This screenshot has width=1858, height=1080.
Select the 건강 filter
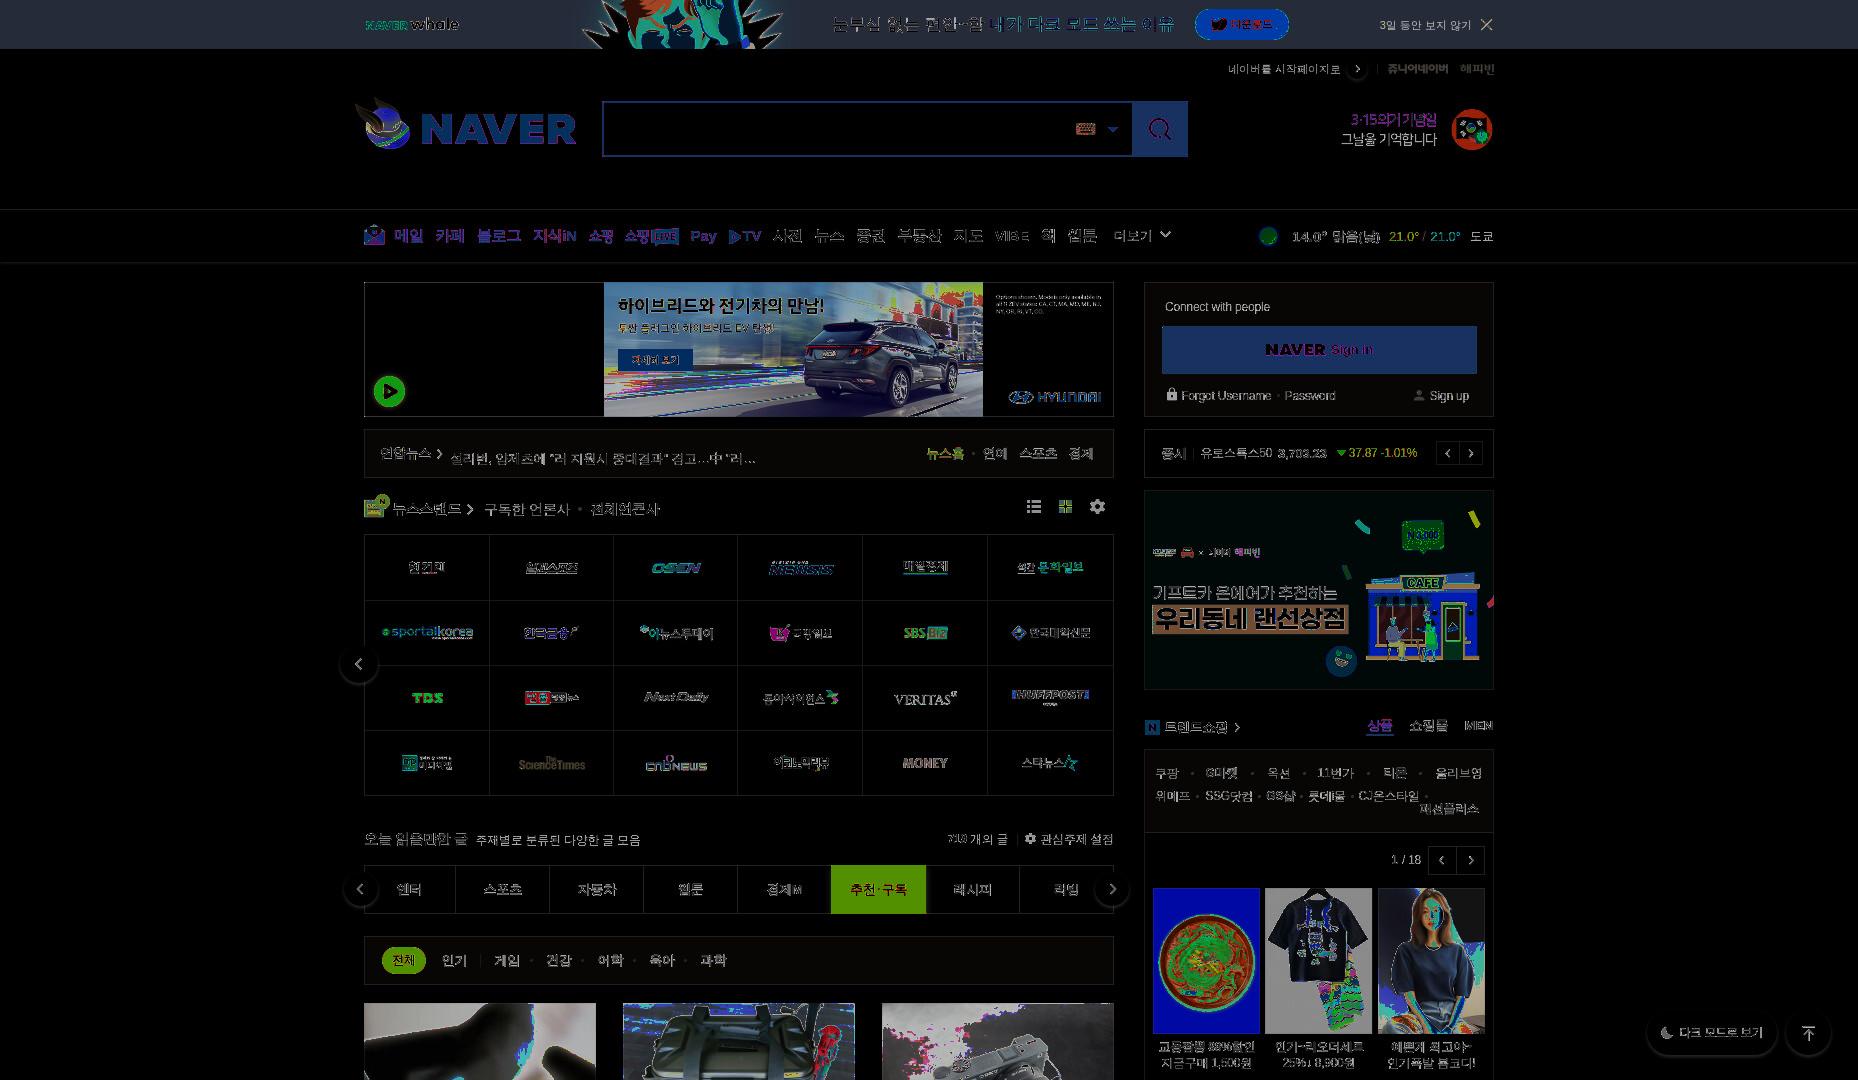558,960
